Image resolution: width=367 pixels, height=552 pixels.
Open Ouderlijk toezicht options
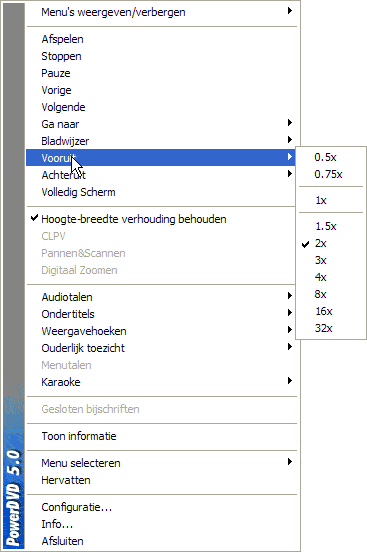(x=162, y=348)
